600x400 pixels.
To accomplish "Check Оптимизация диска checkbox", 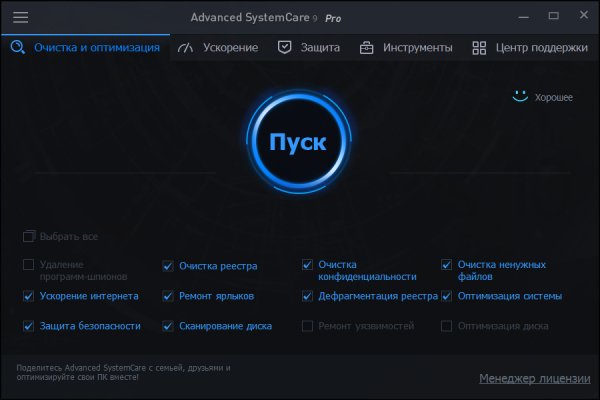I will 446,326.
